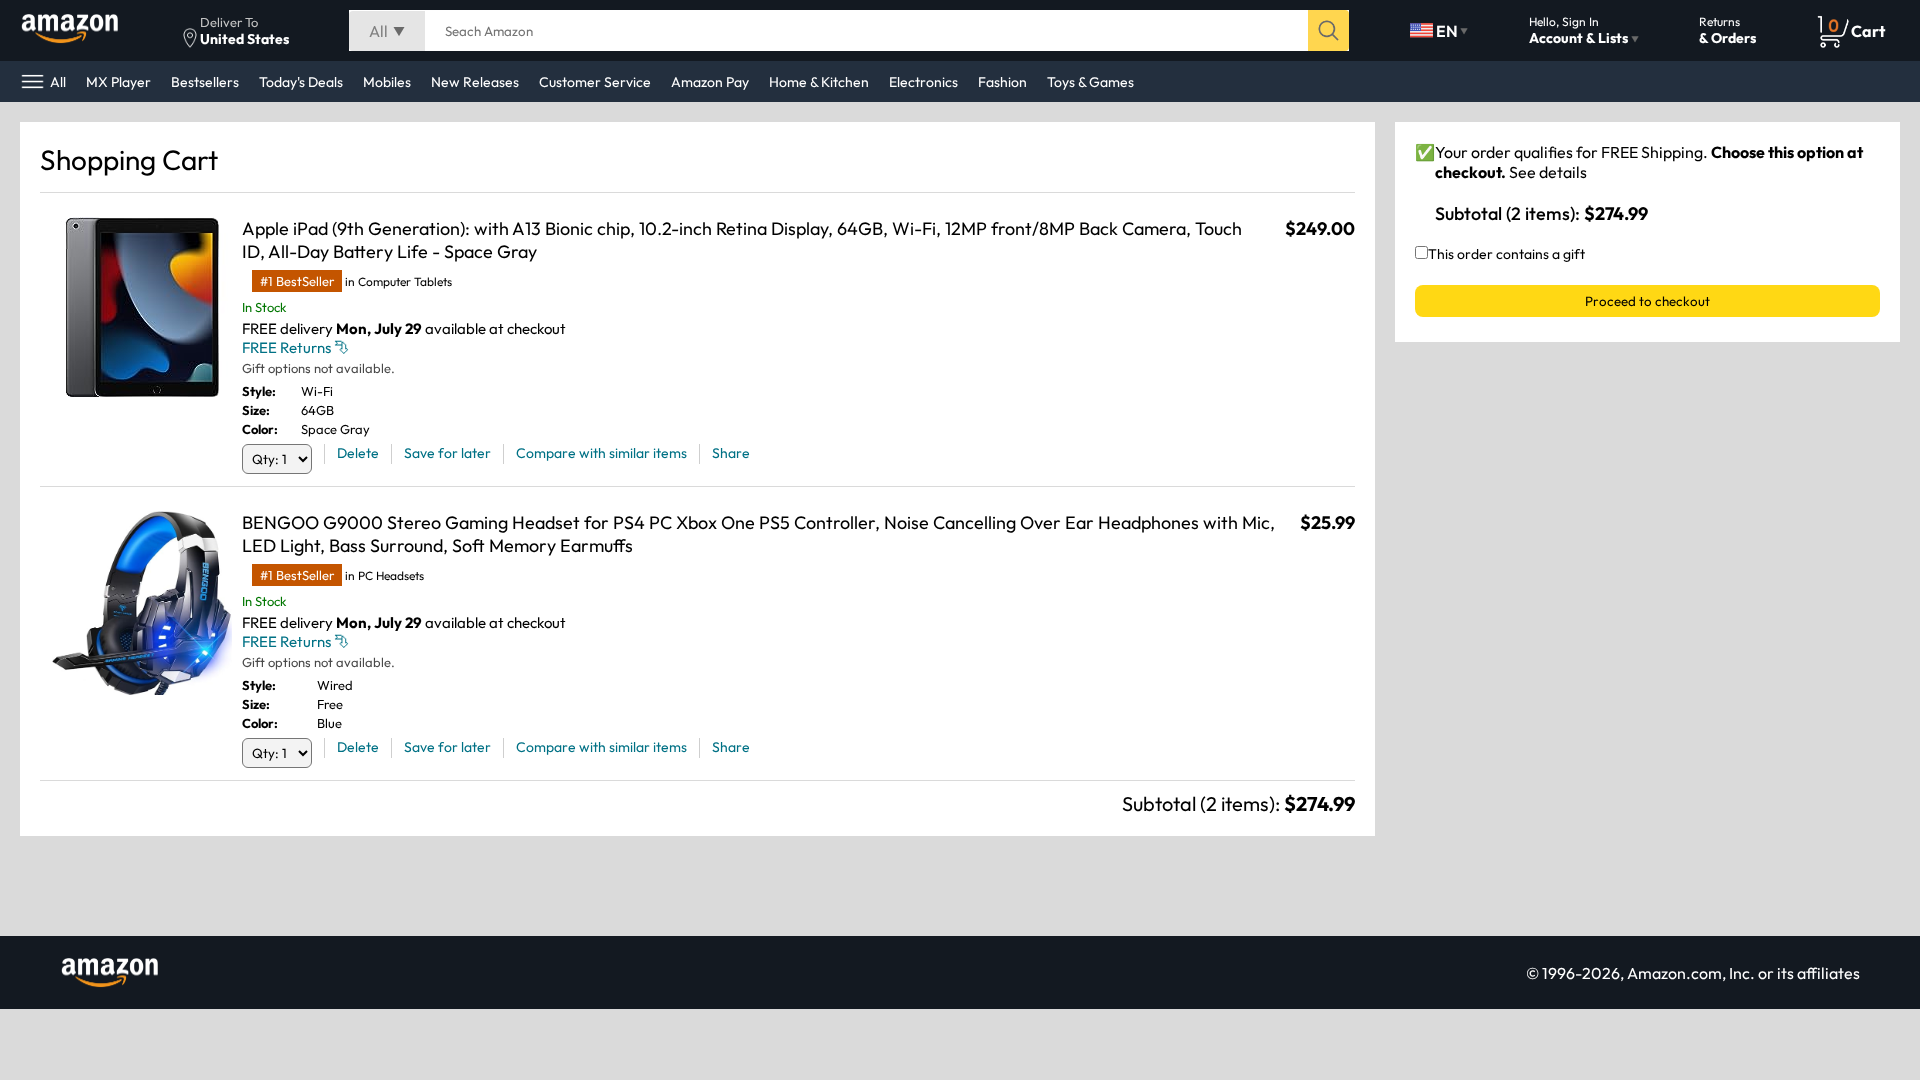Open the search category All dropdown
The image size is (1920, 1080).
387,31
